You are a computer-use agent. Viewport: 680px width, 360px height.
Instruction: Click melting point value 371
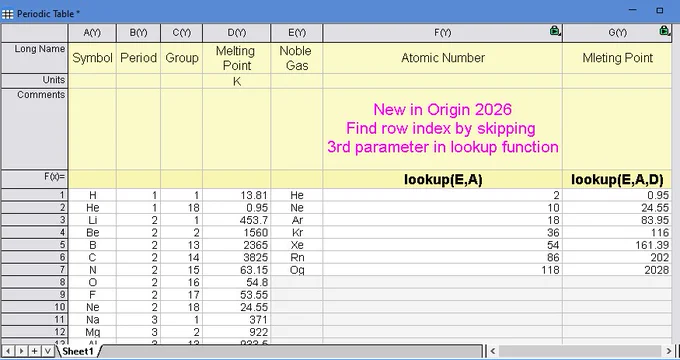click(x=236, y=320)
